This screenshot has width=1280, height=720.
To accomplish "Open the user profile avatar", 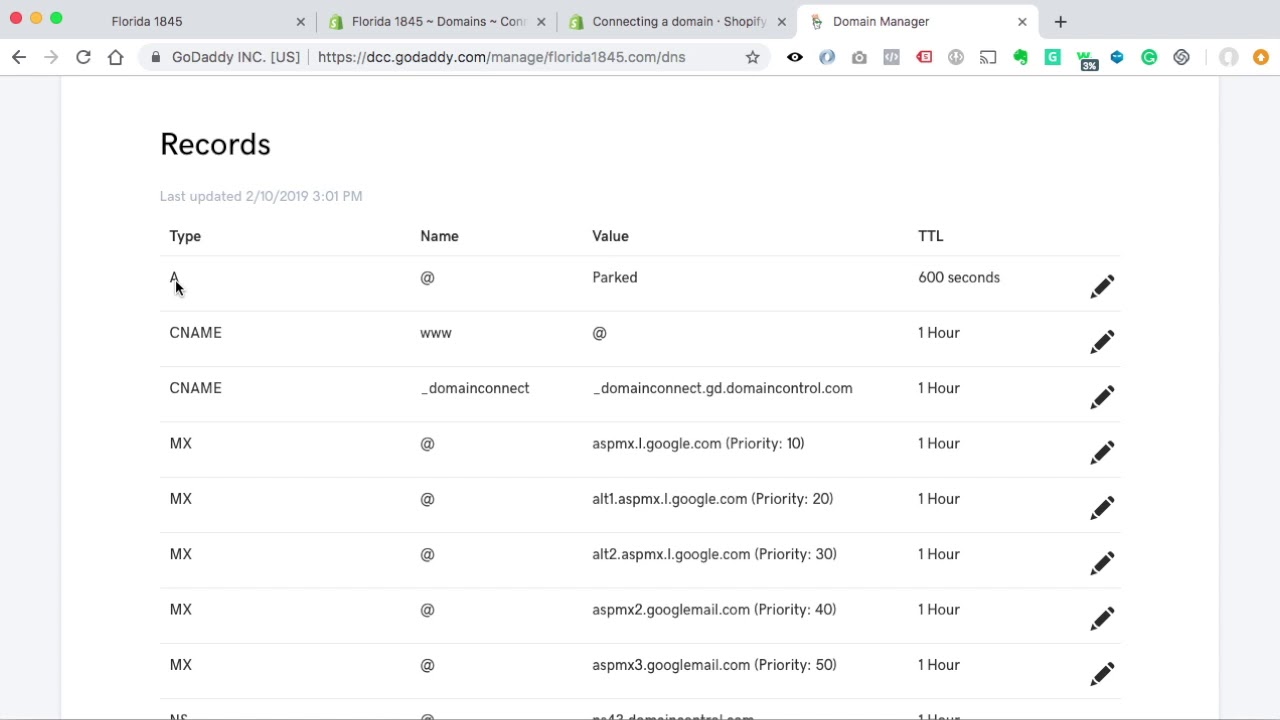I will pos(1229,57).
